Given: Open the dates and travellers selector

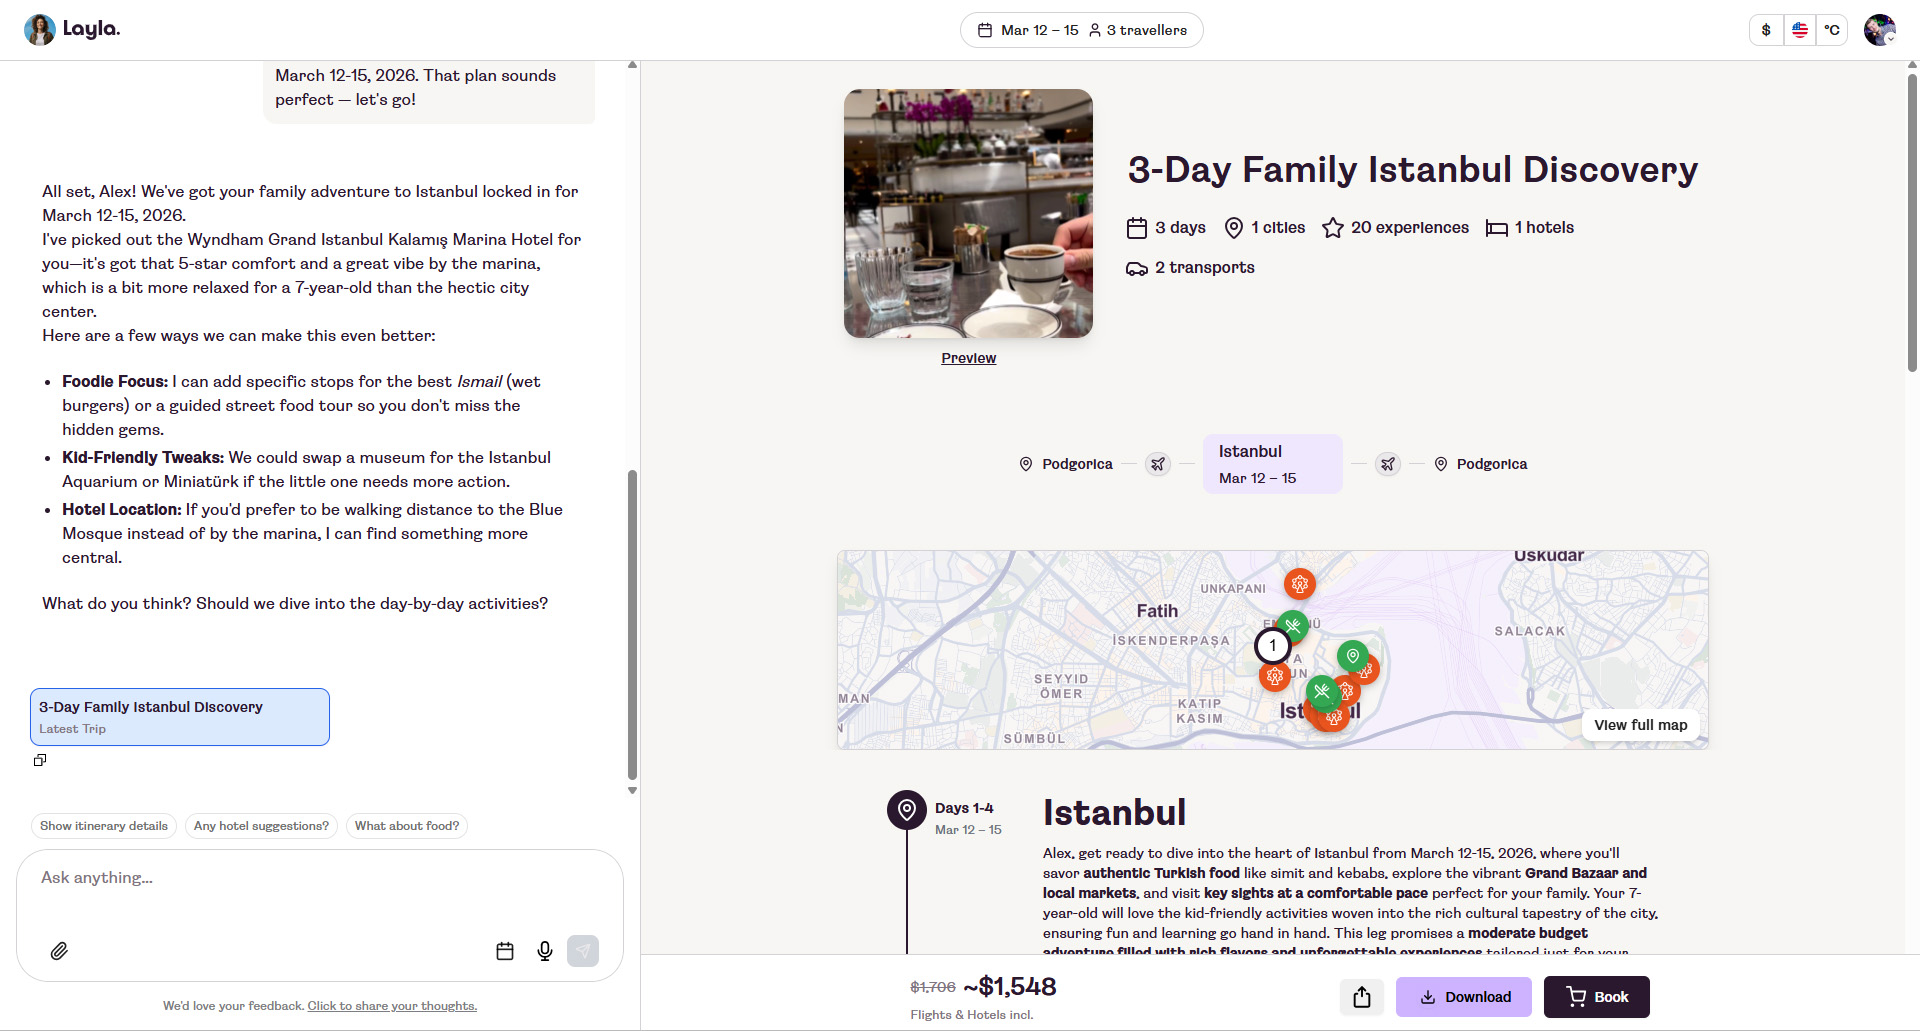Looking at the screenshot, I should click(1081, 30).
